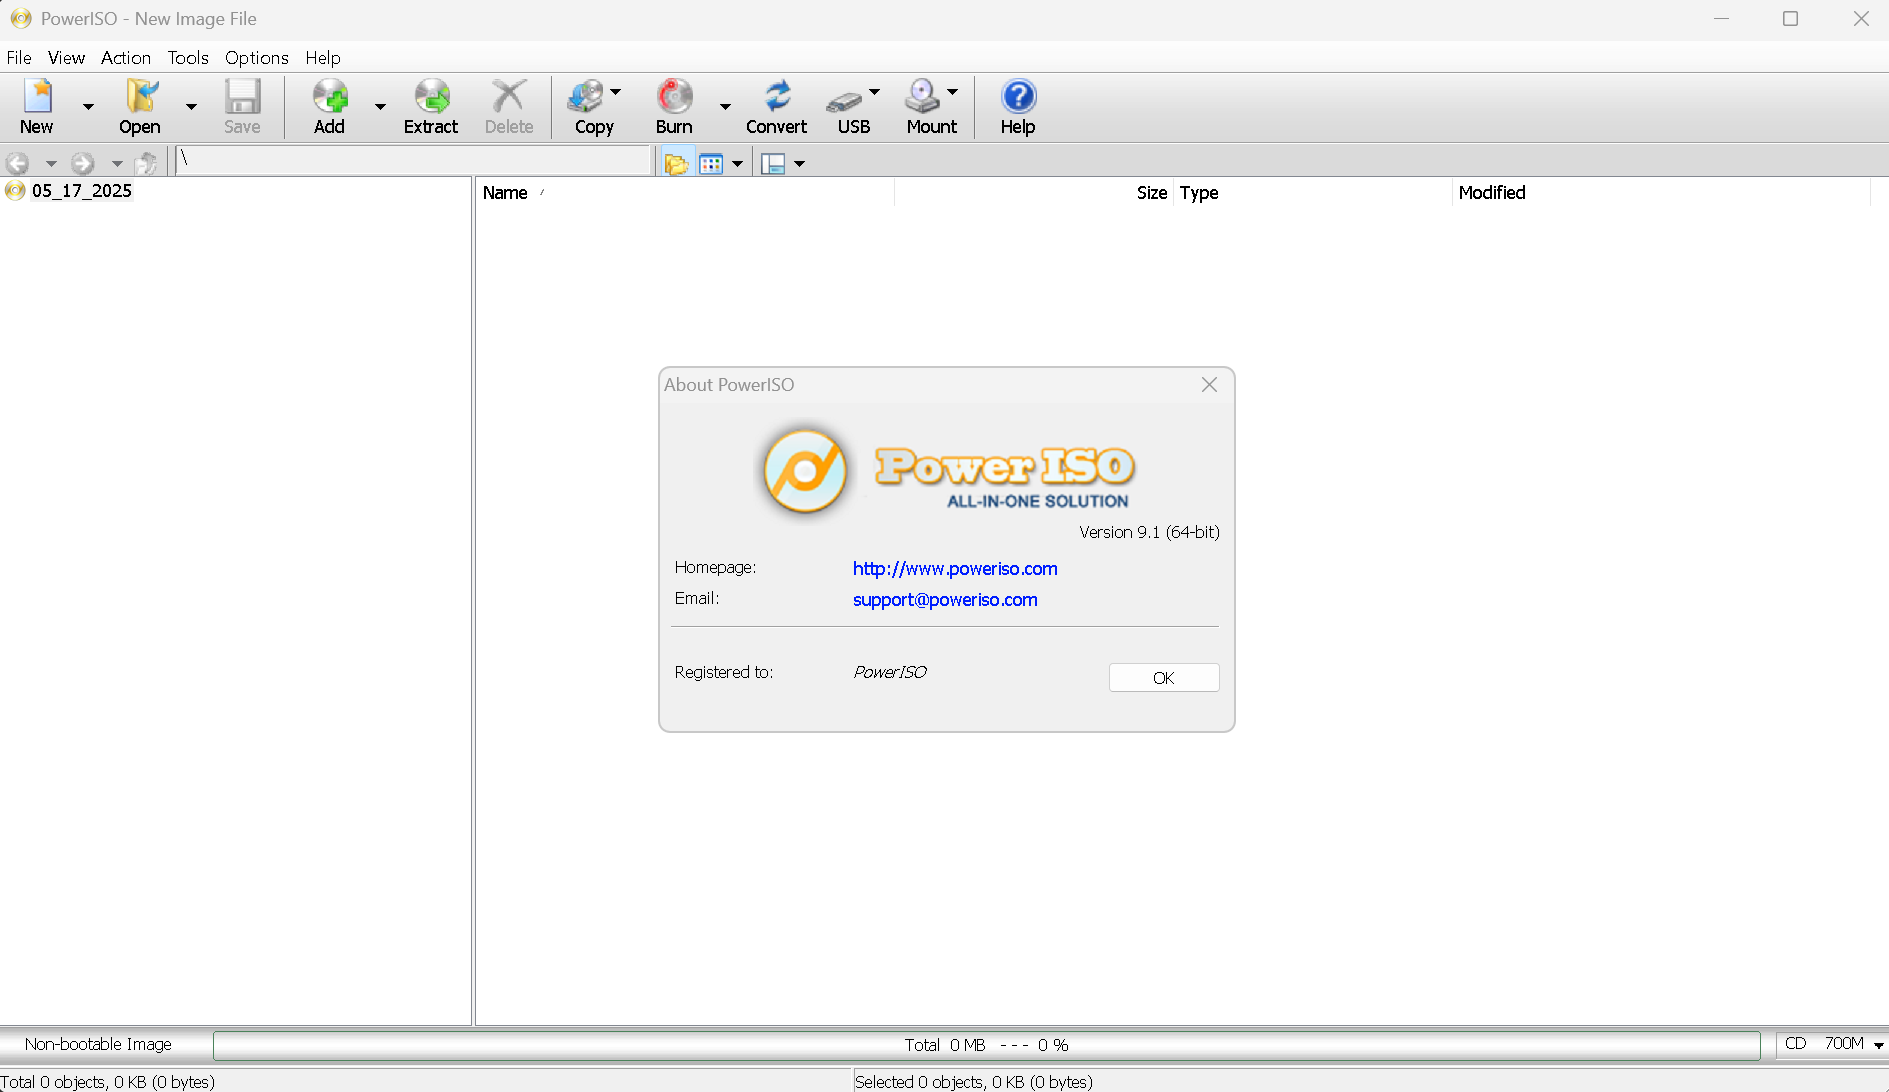Open the View menu
The image size is (1889, 1092).
point(66,58)
